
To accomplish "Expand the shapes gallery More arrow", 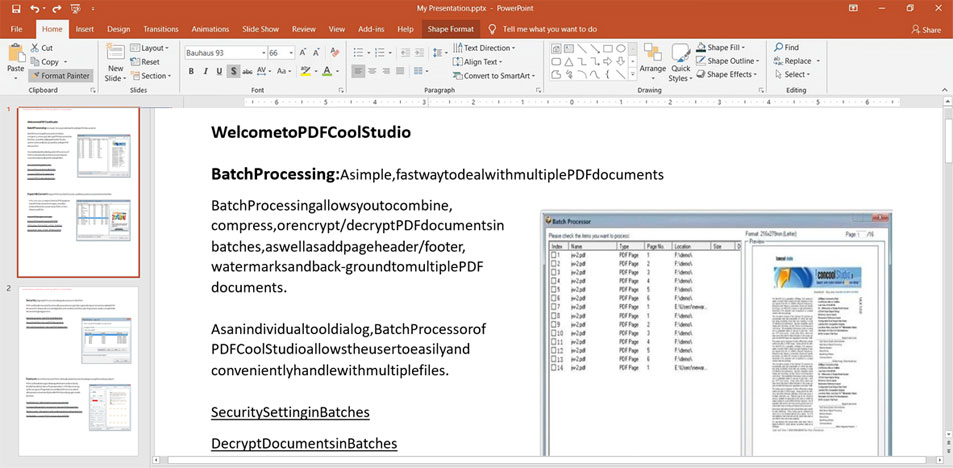I will tap(633, 75).
